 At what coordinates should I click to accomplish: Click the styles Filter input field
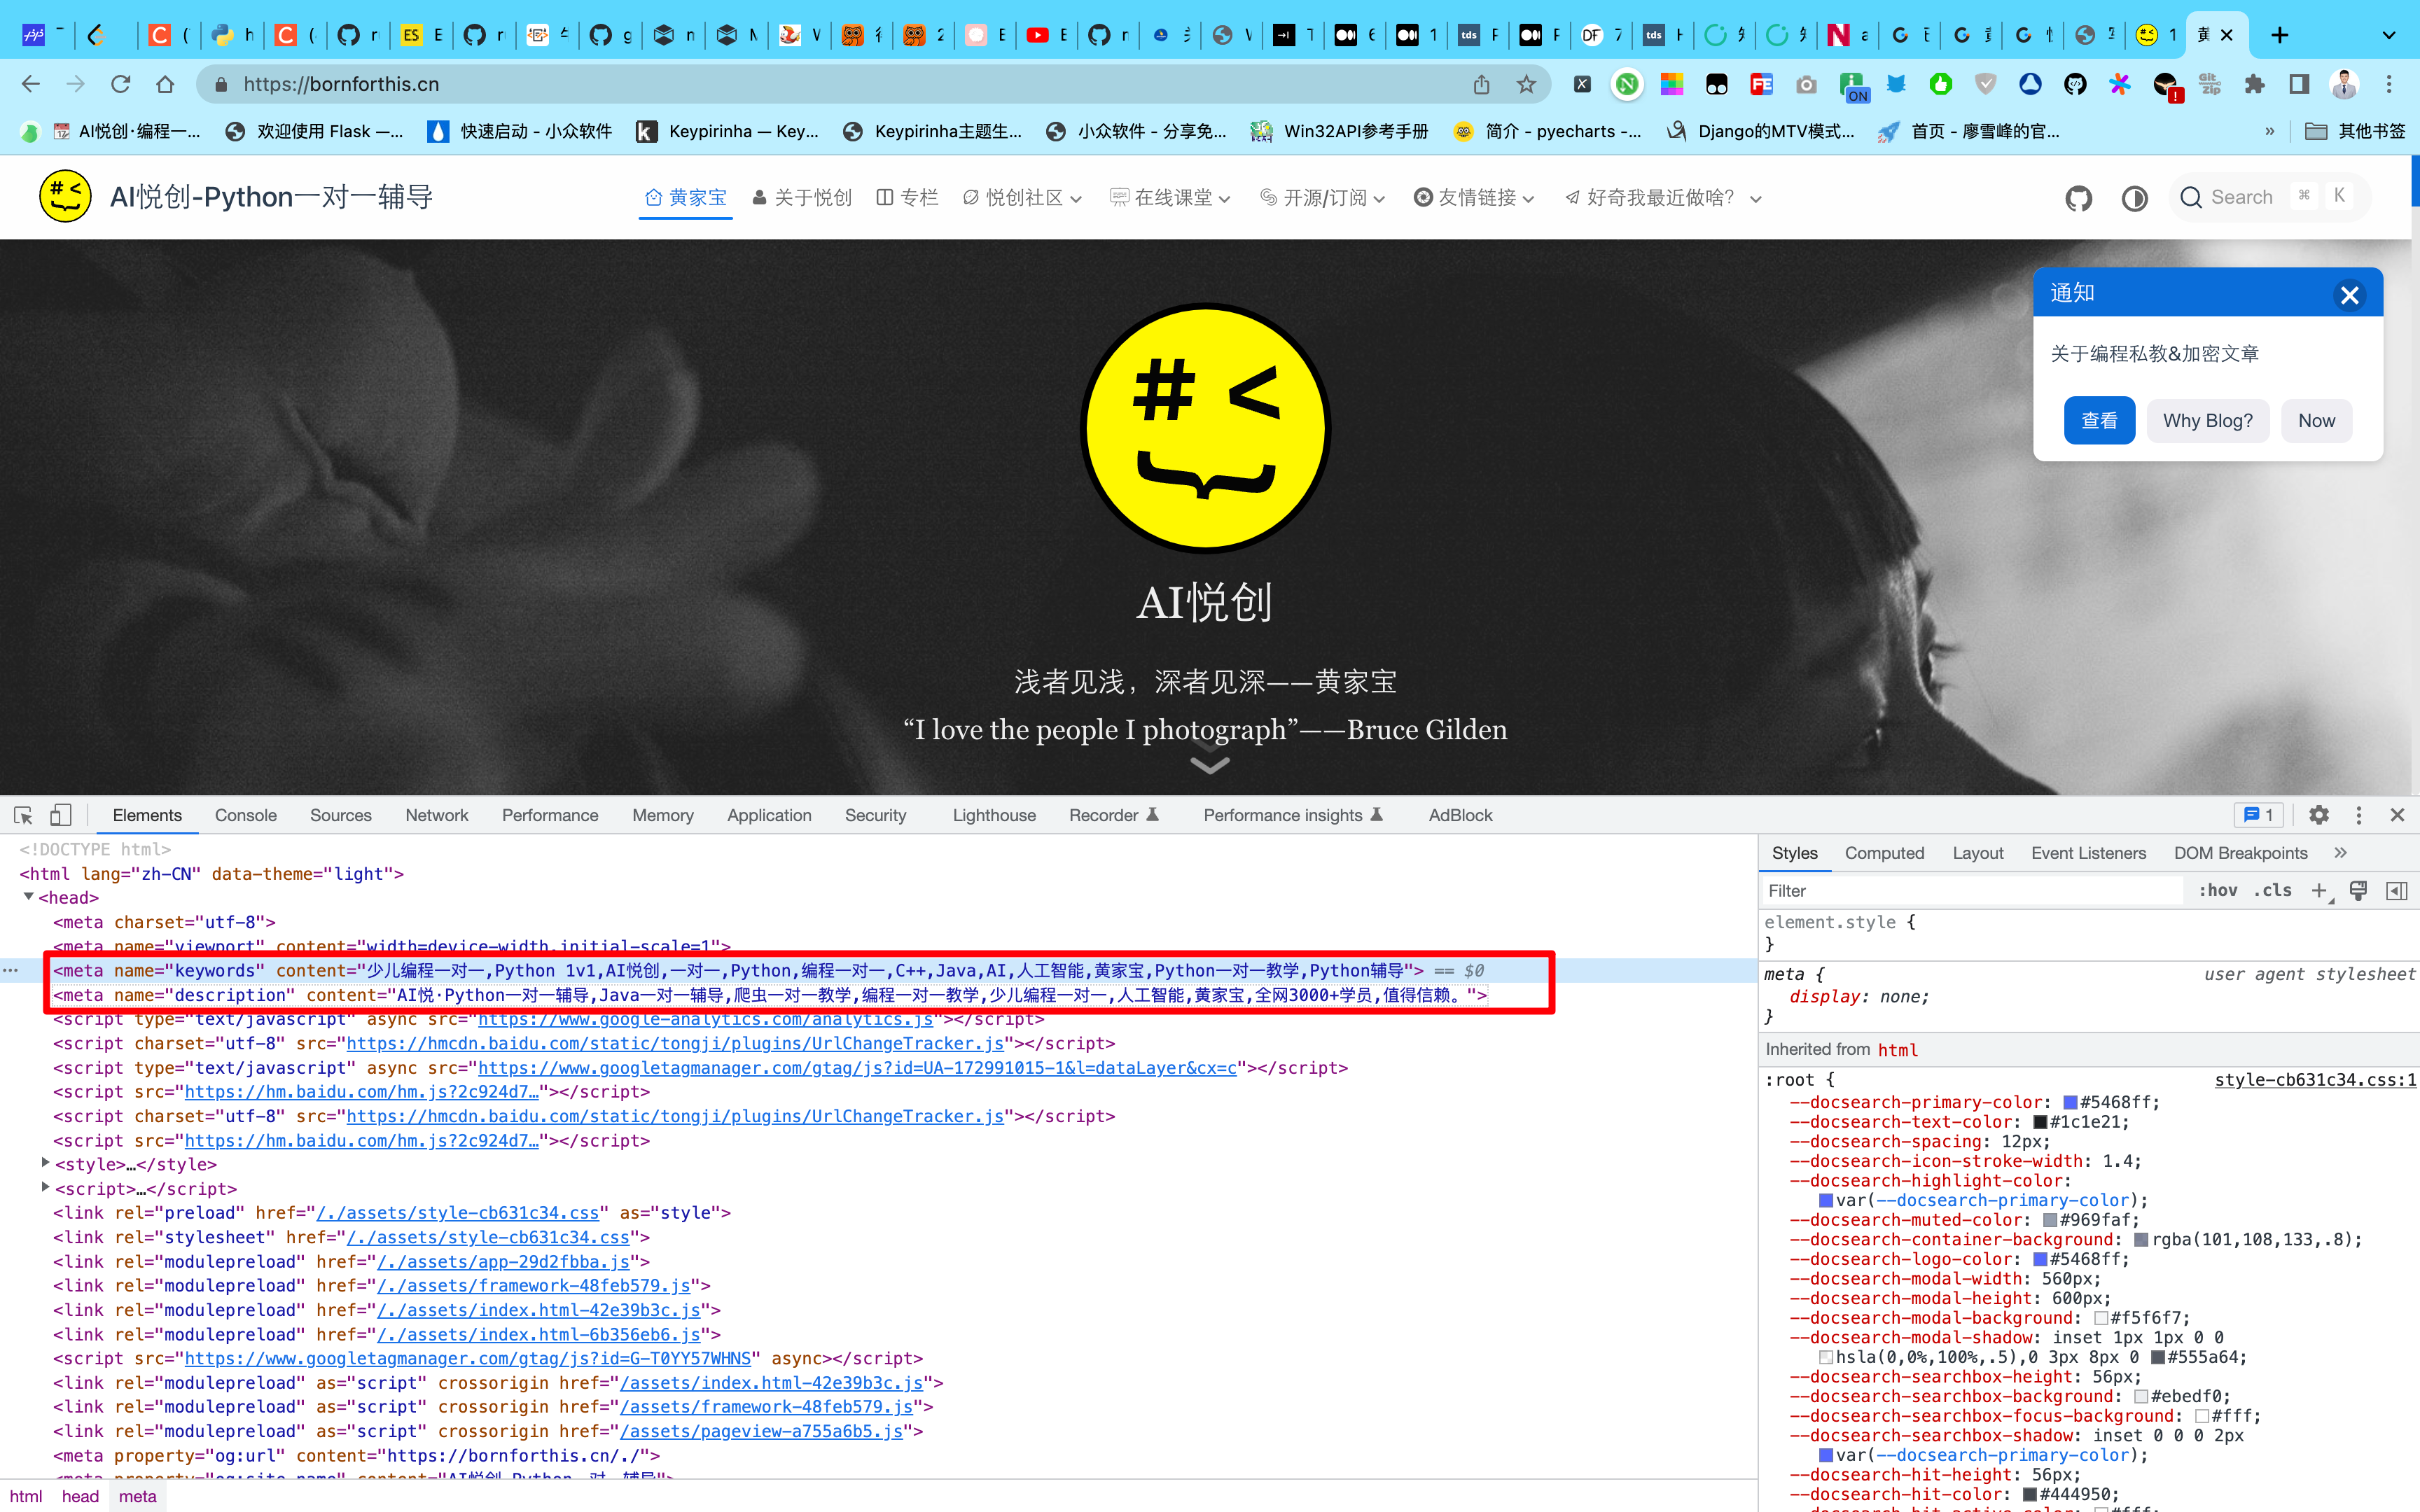point(1970,890)
